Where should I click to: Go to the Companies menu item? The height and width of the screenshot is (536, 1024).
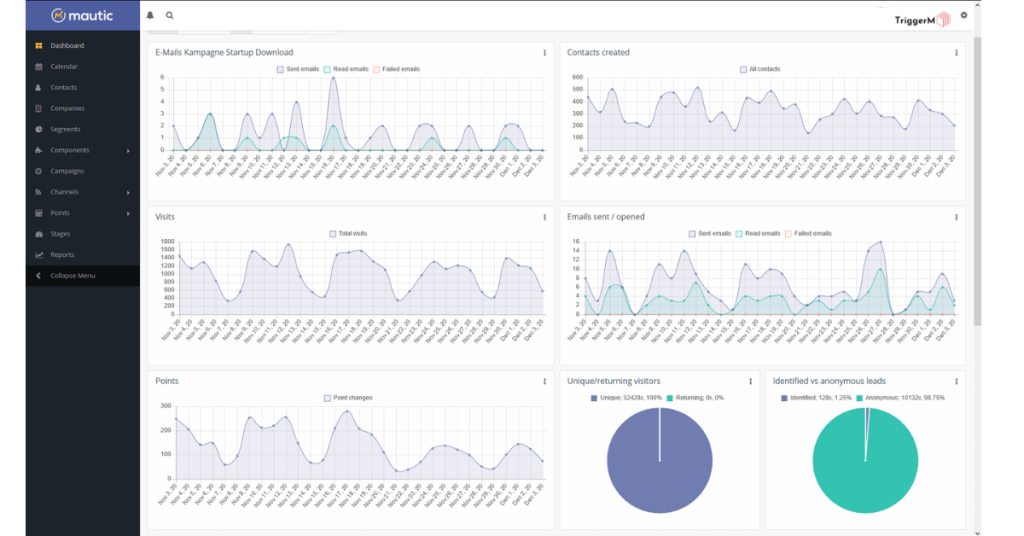67,108
